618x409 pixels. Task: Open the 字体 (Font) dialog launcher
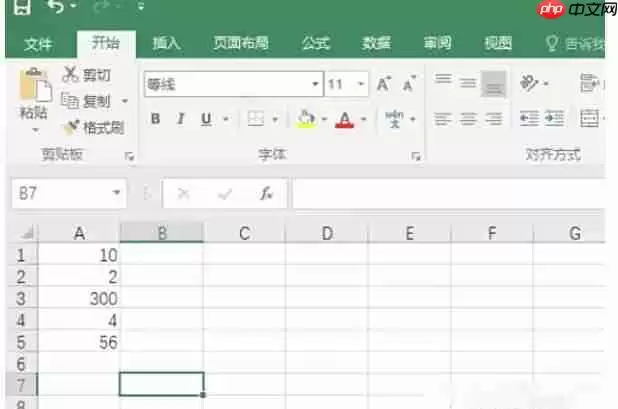coord(415,157)
